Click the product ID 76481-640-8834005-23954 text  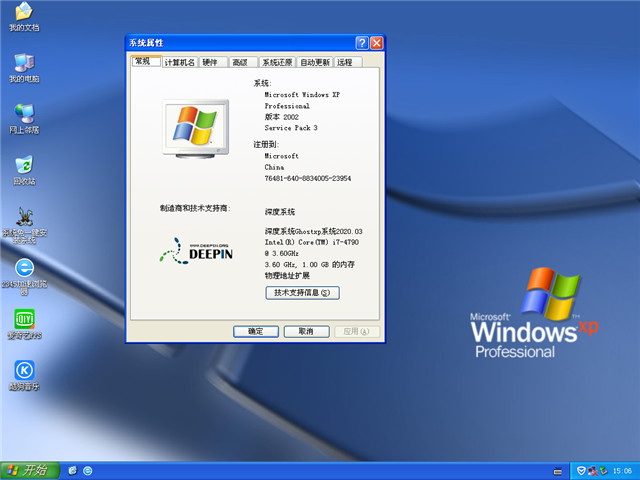click(308, 178)
